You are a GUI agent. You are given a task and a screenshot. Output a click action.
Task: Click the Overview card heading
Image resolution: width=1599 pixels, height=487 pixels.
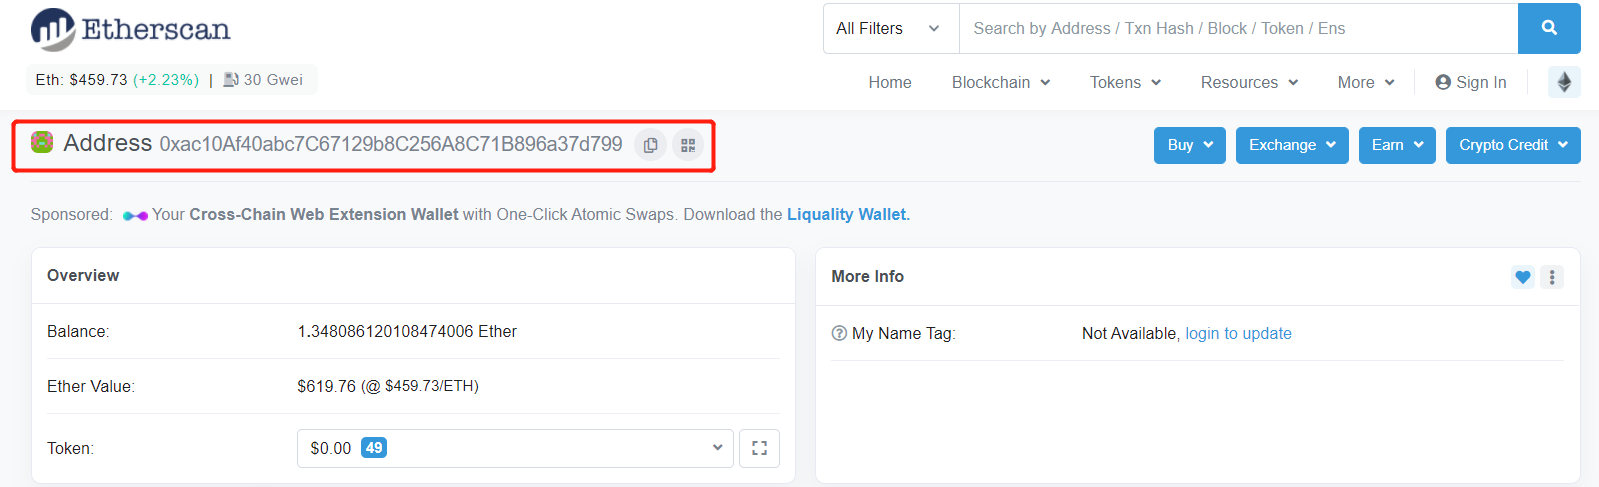[x=83, y=276]
